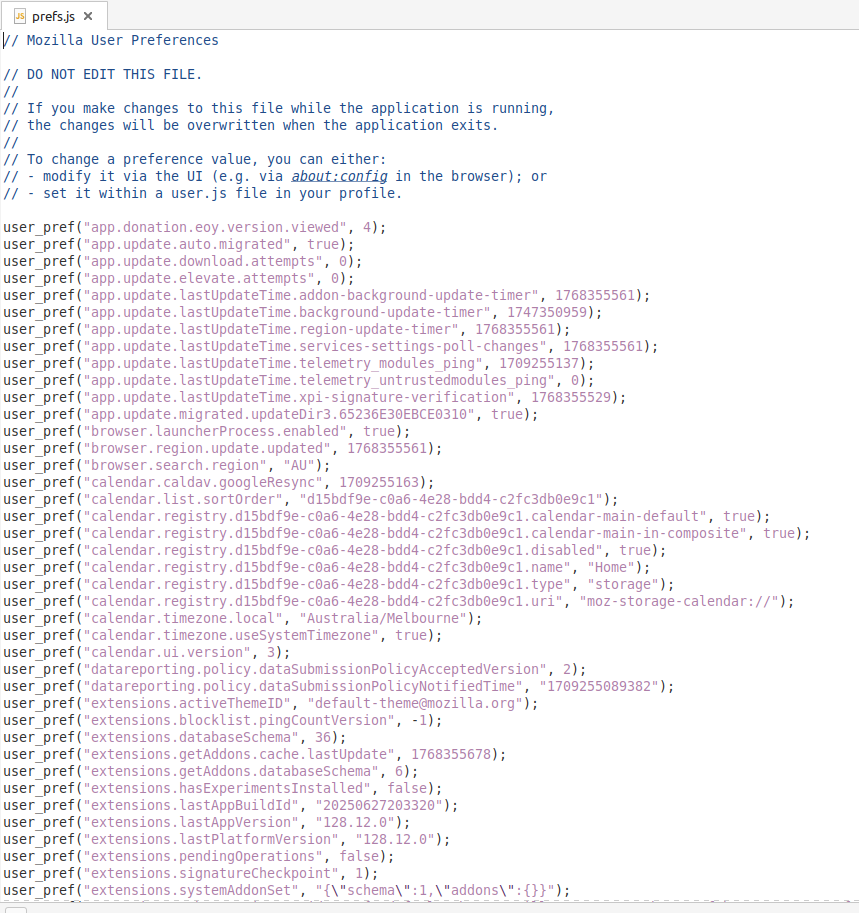Image resolution: width=859 pixels, height=913 pixels.
Task: Click the app.donation.eoy.version.viewed preference string
Action: click(x=215, y=227)
